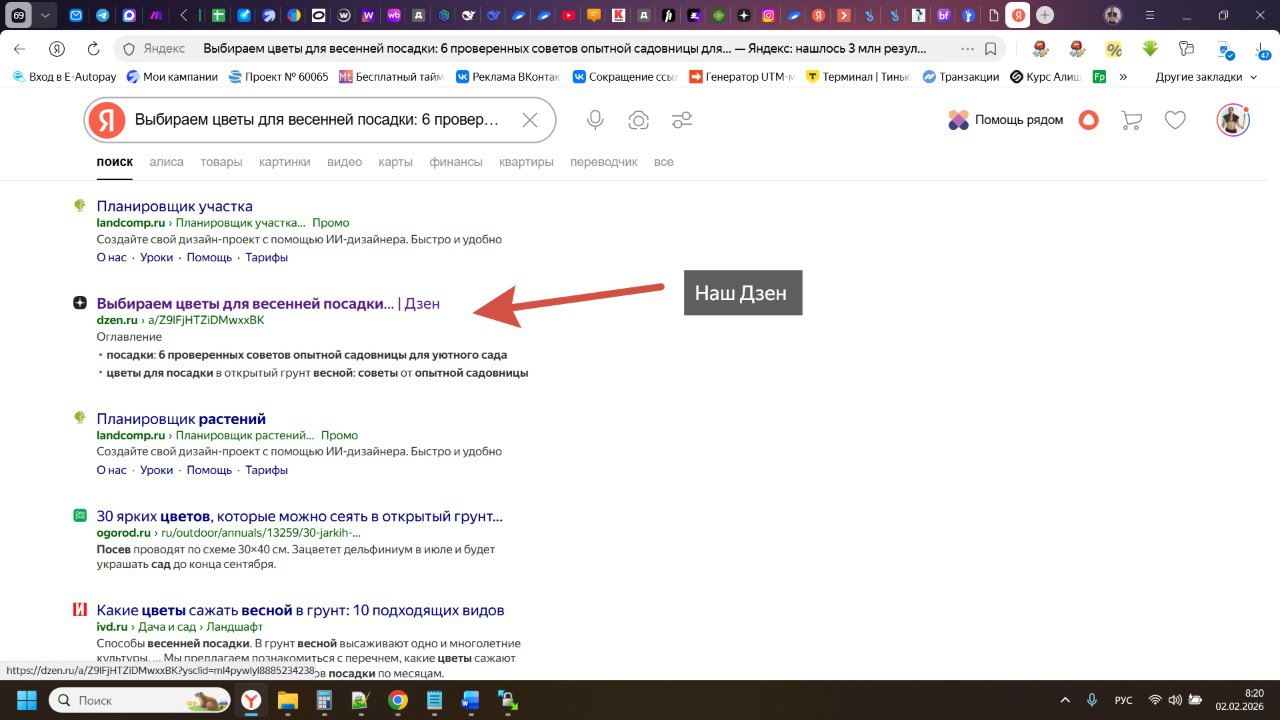Expand the Другие закладки folder
Viewport: 1280px width, 720px height.
[1206, 77]
